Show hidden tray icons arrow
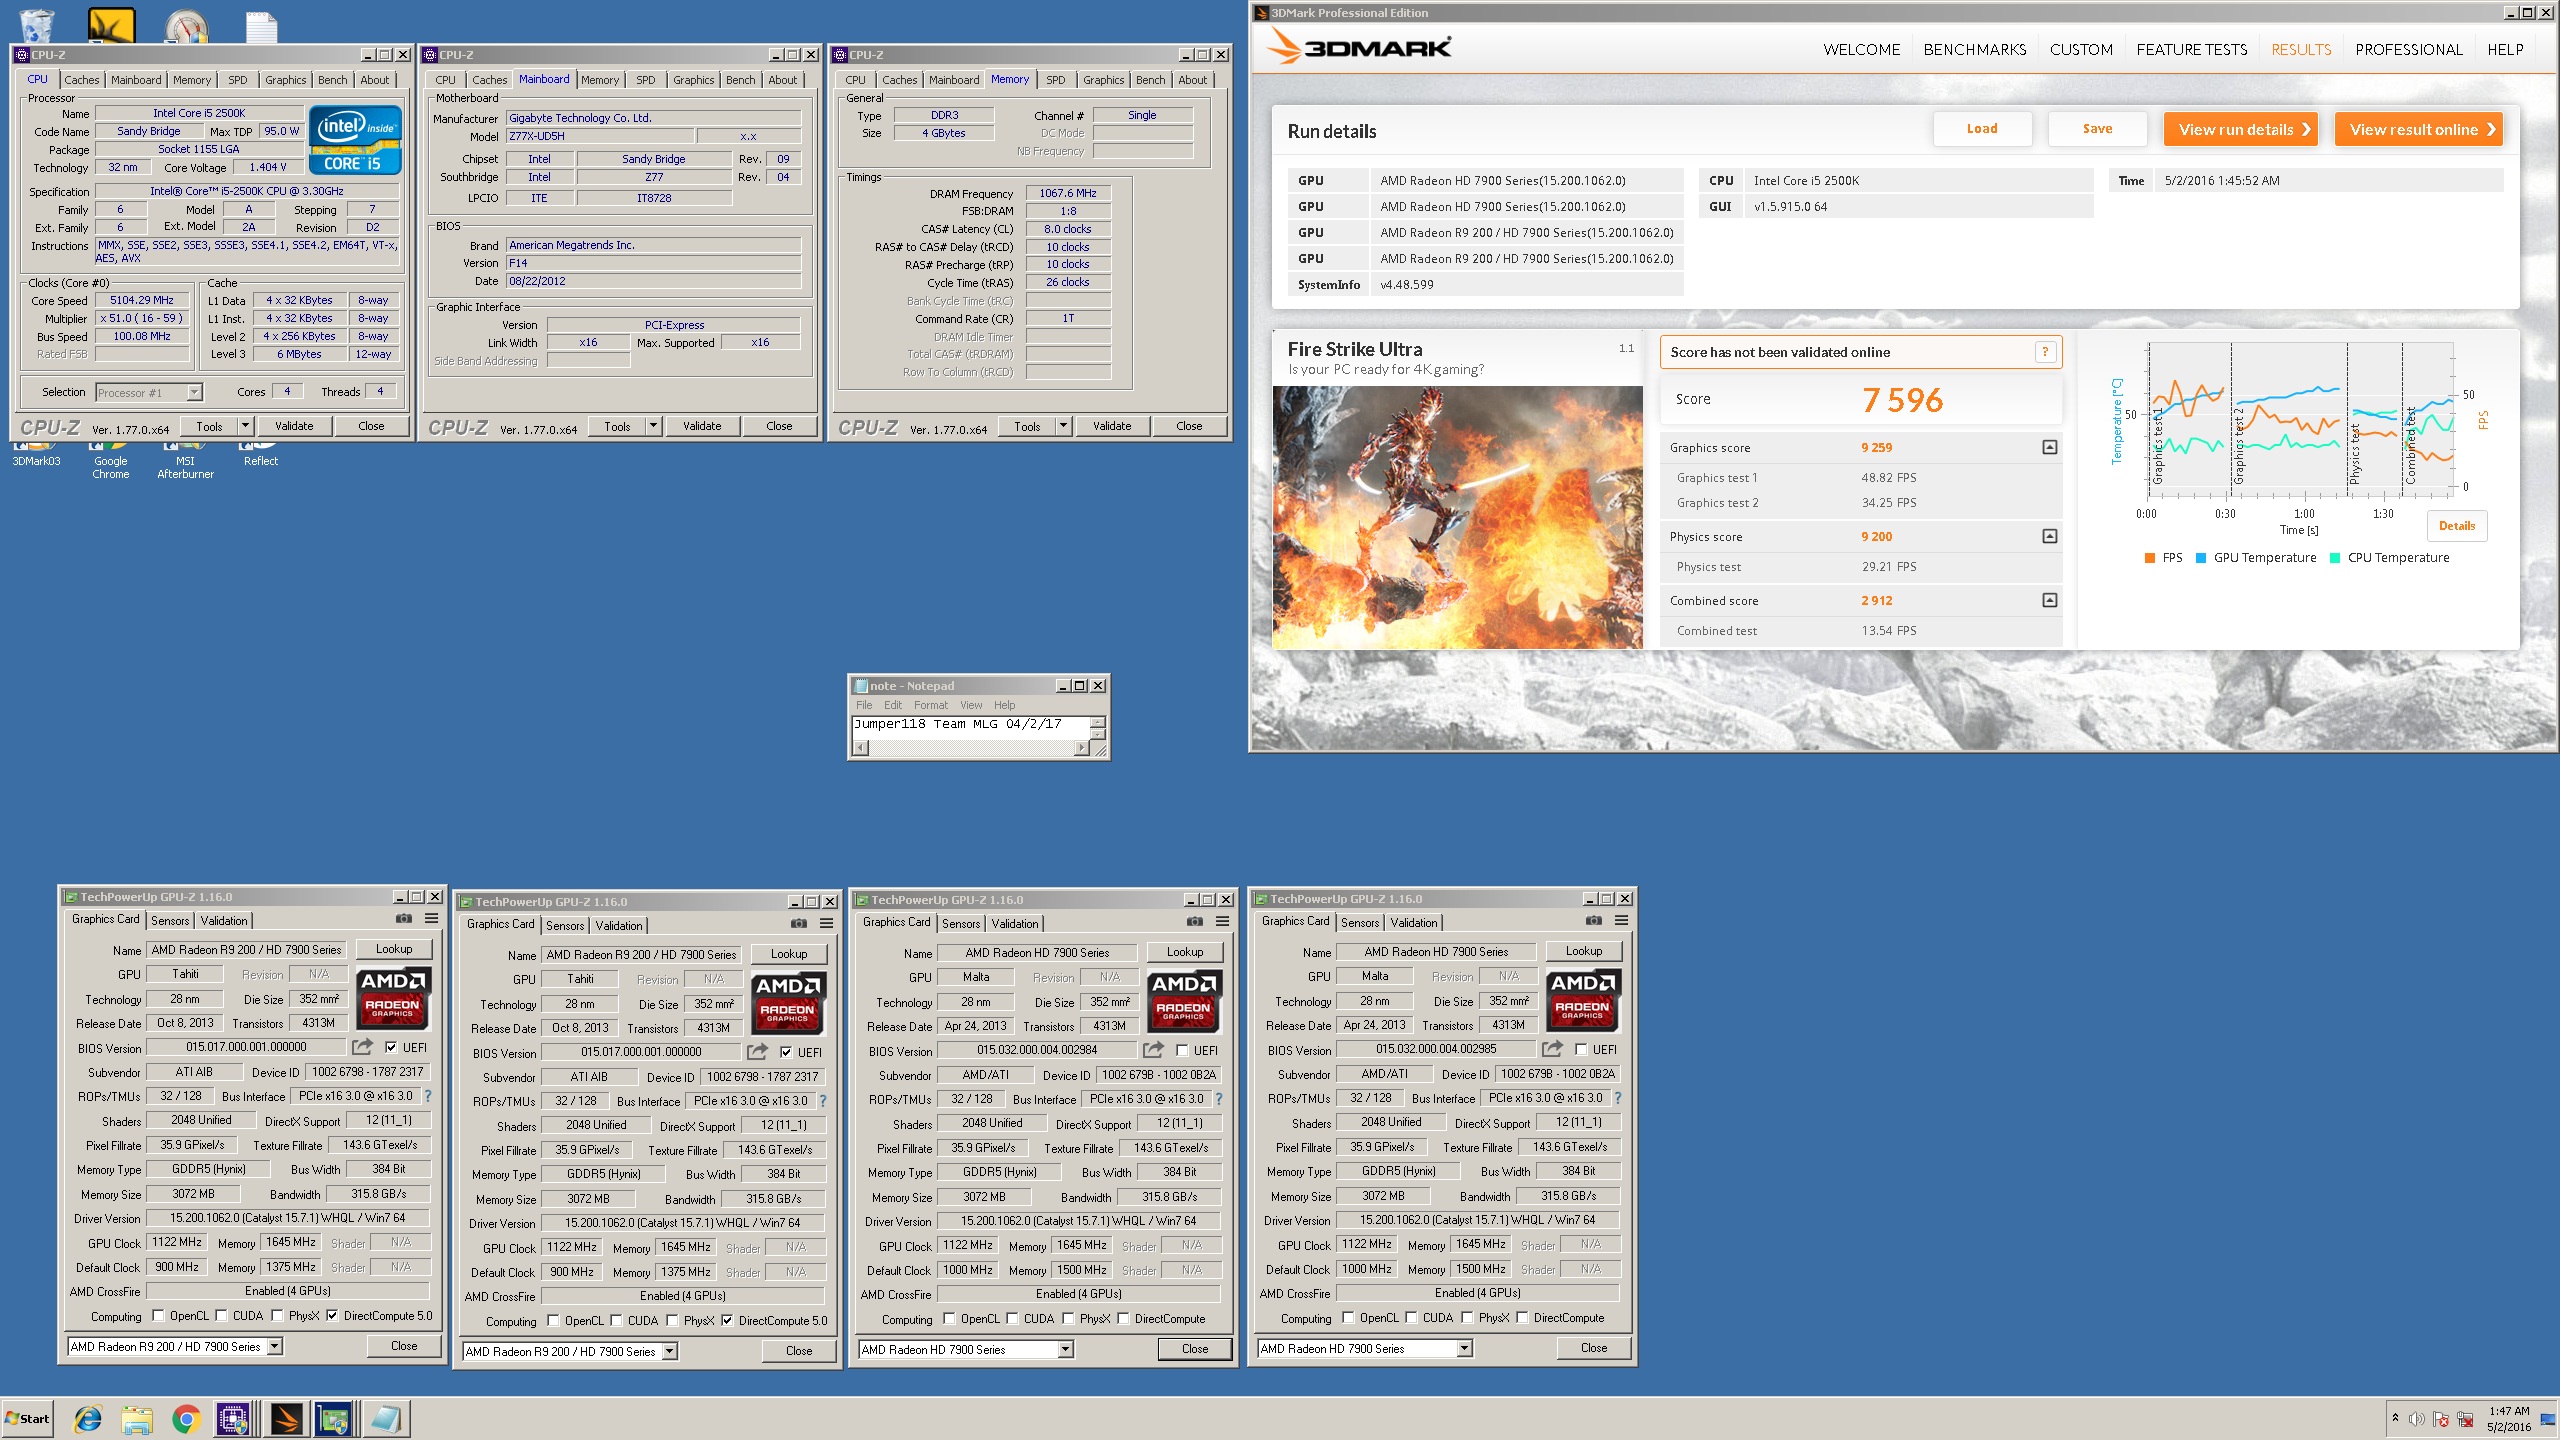Image resolution: width=2560 pixels, height=1440 pixels. coord(2395,1418)
